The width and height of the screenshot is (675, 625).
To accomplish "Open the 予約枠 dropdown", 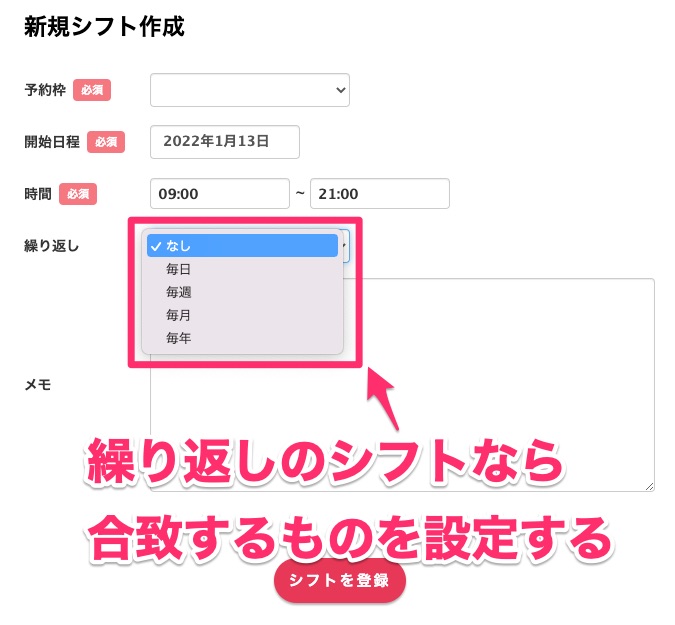I will [249, 90].
